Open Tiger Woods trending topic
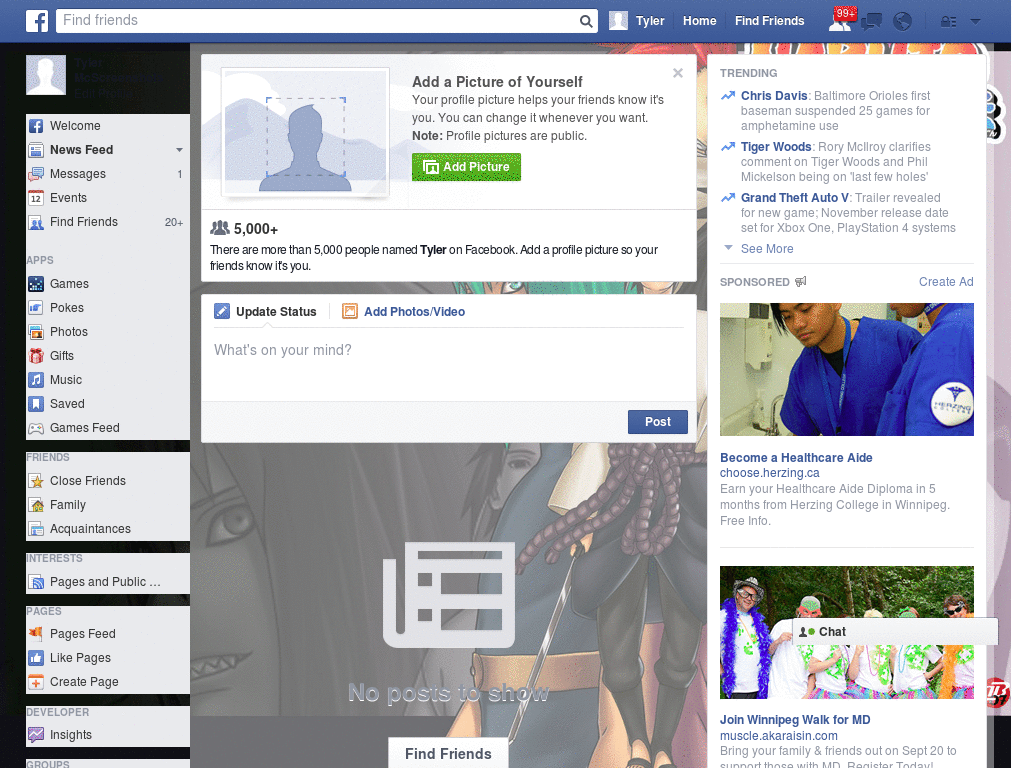 [776, 147]
